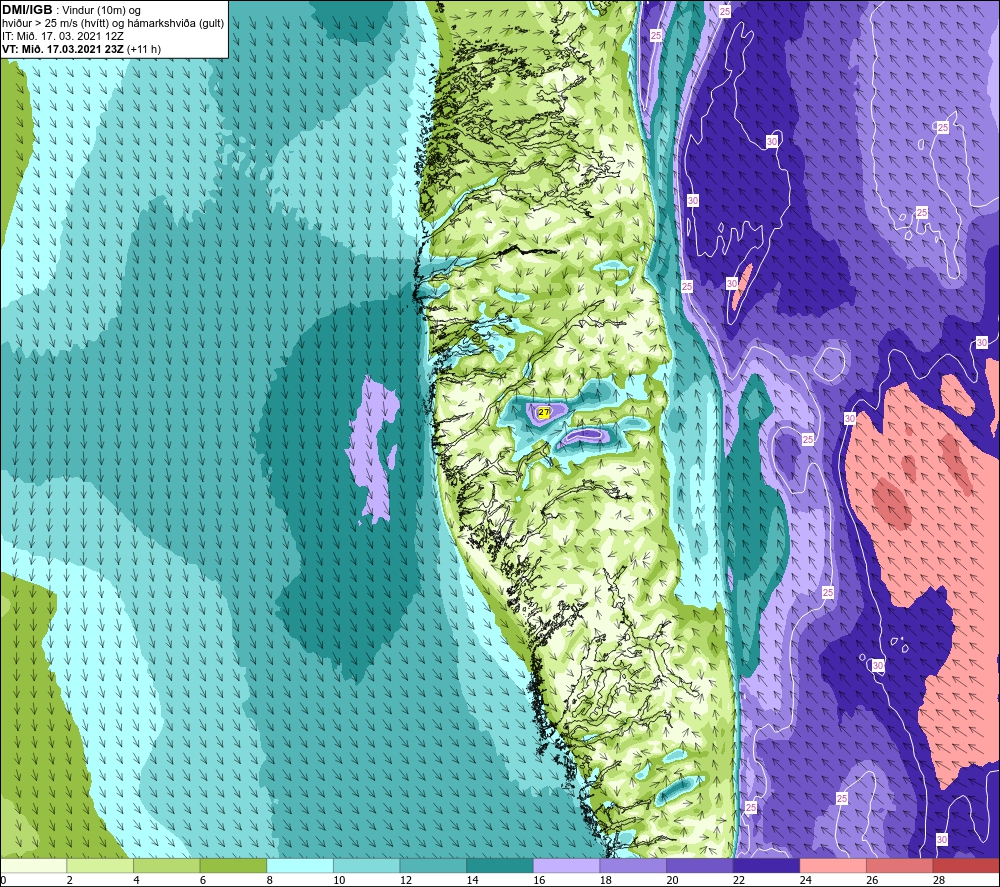Click the dark indigo 22–24 legend swatch
Image resolution: width=1000 pixels, height=887 pixels.
point(767,865)
